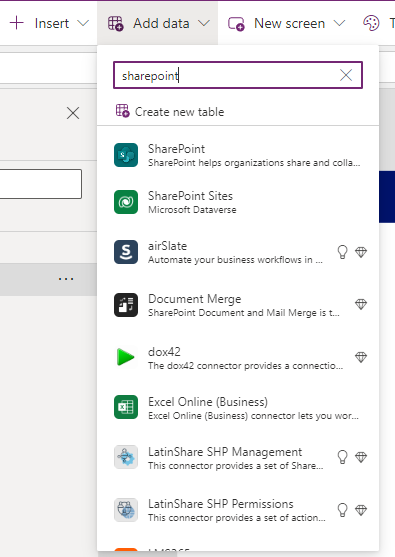Select the Excel Online (Business) icon
This screenshot has height=557, width=395.
126,407
